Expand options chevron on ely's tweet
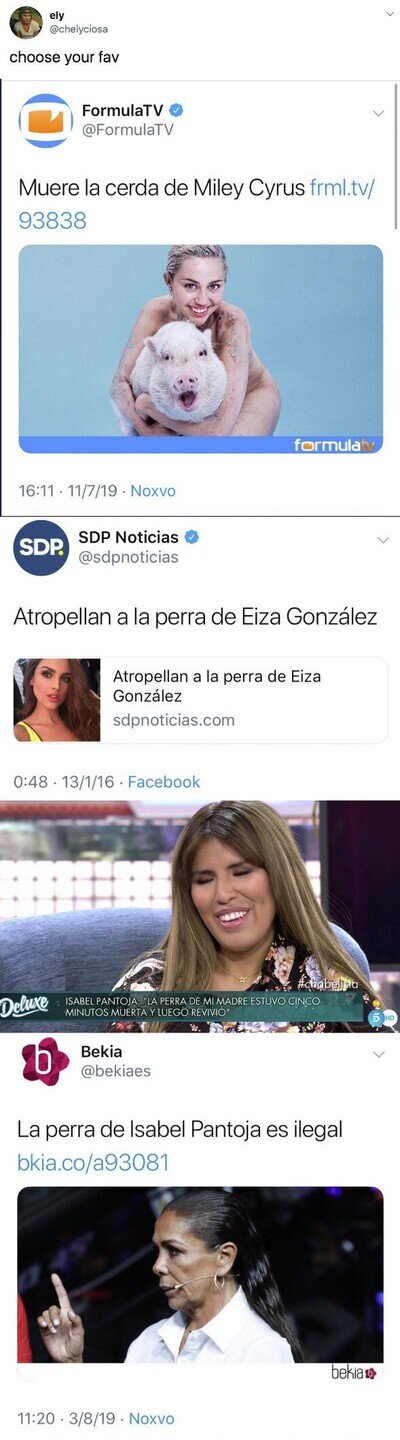This screenshot has height=1440, width=400. [x=389, y=15]
